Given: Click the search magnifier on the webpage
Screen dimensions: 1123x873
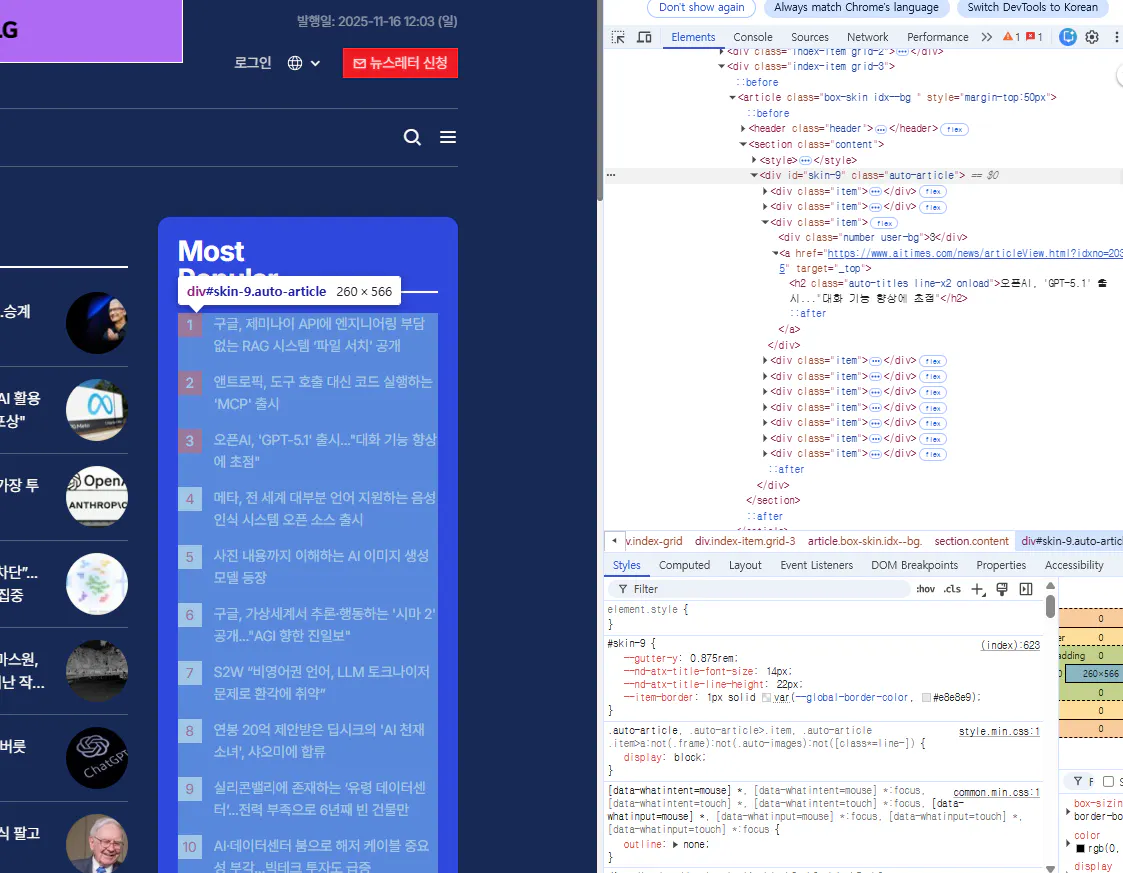Looking at the screenshot, I should (x=412, y=137).
